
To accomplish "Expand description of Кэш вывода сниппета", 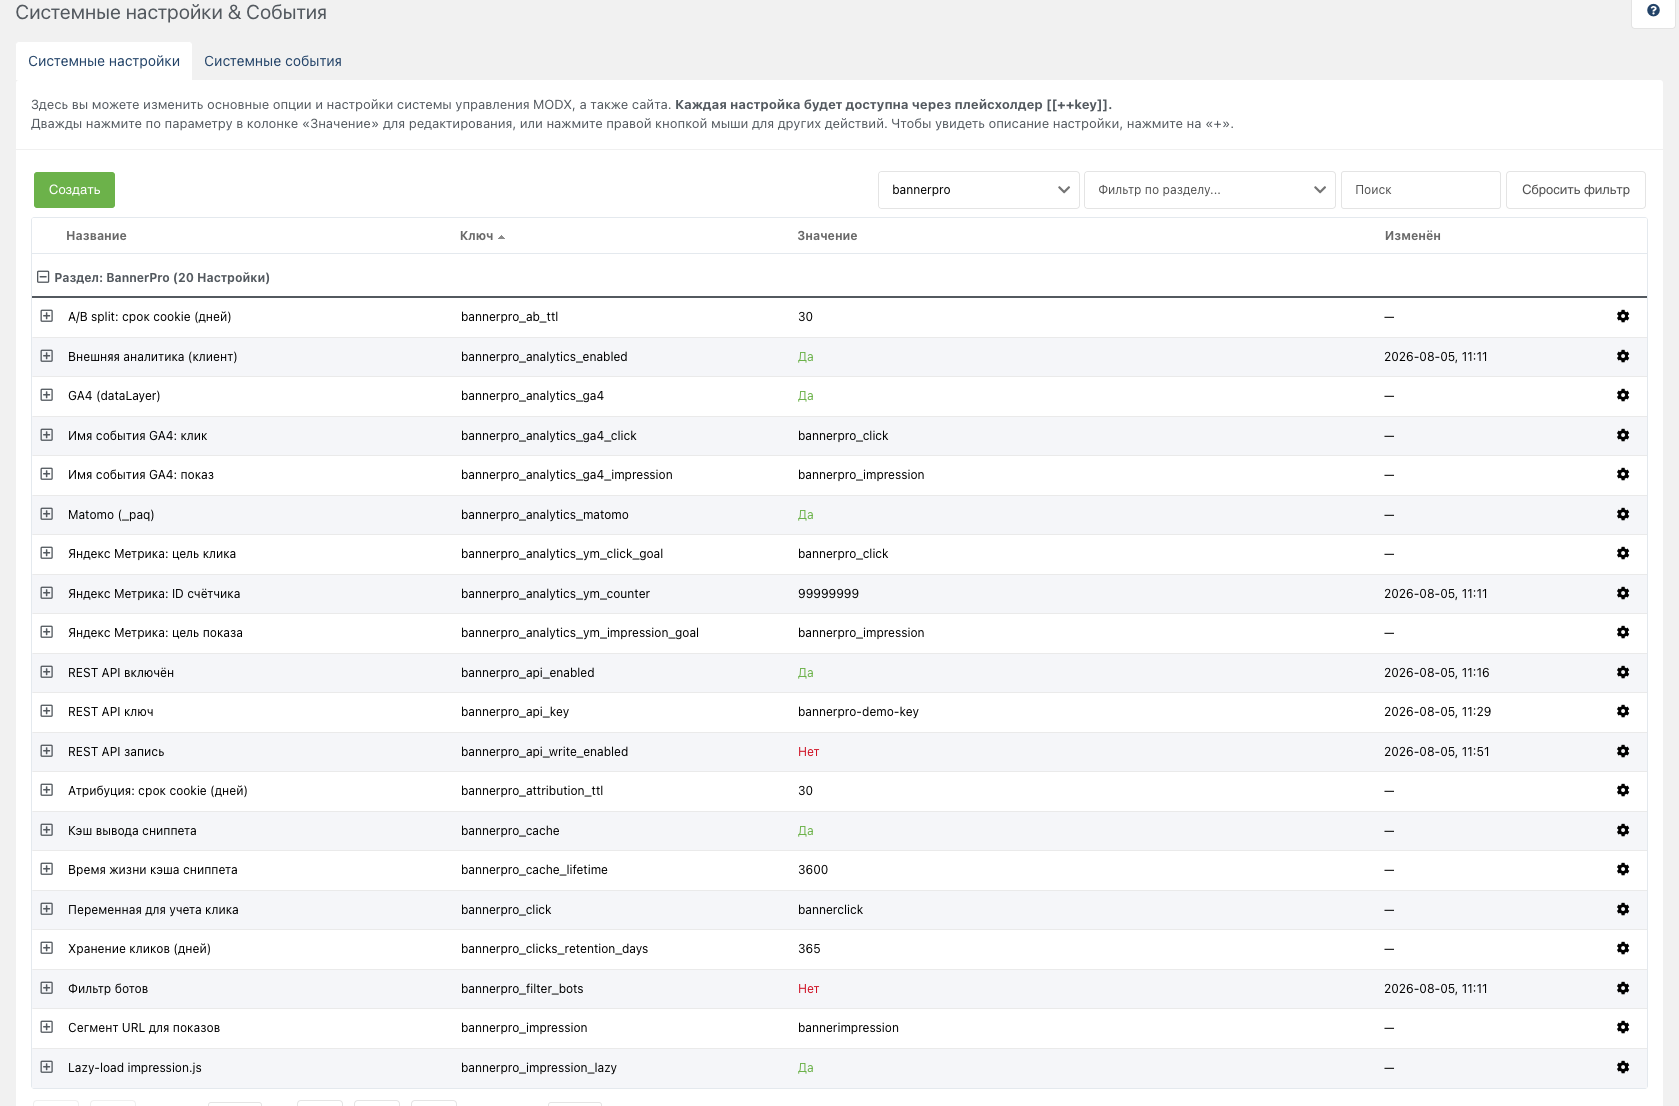I will click(46, 830).
